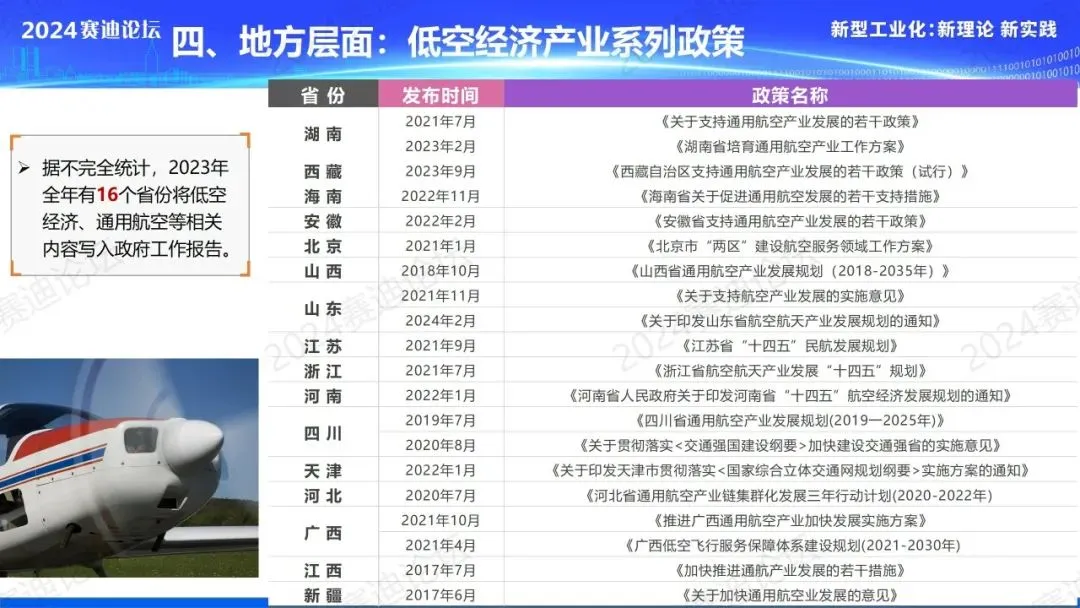Select the 山西 province cell

coord(323,271)
